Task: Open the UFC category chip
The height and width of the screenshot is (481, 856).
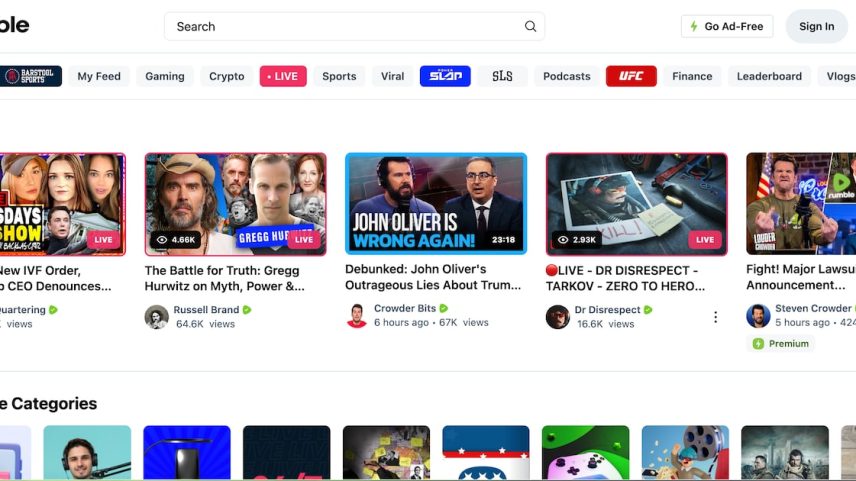Action: [631, 76]
